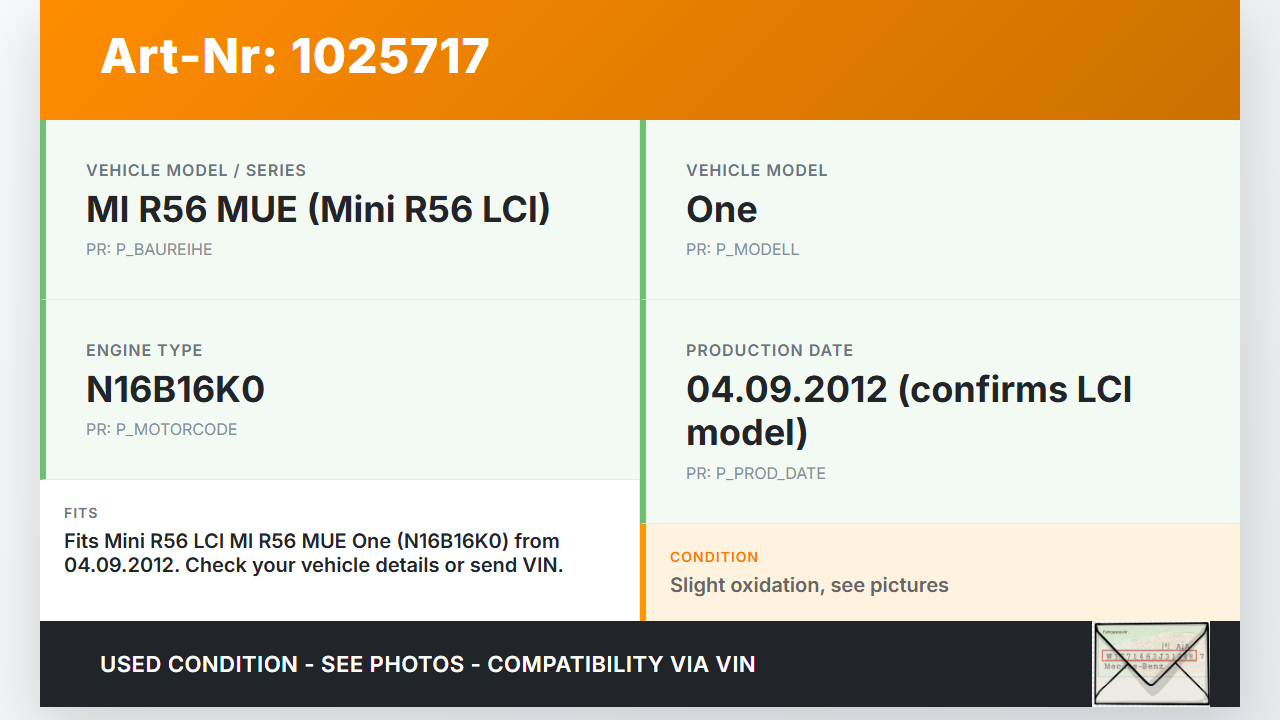1280x720 pixels.
Task: Click the PR: P_MOTORCODE sublabel
Action: (x=161, y=430)
